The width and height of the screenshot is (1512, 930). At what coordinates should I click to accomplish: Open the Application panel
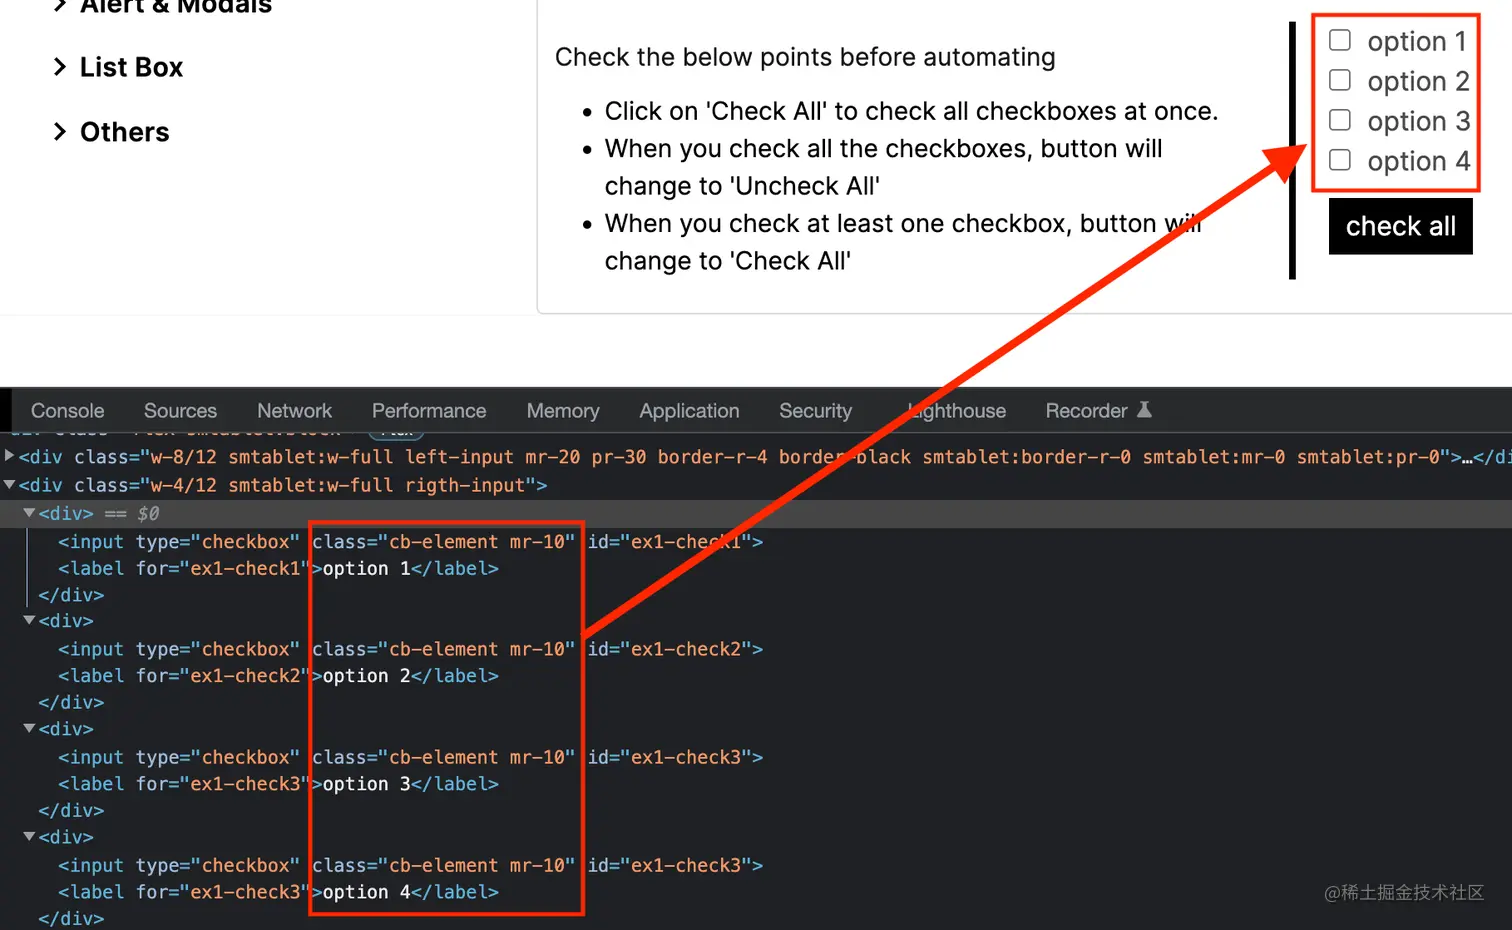pyautogui.click(x=689, y=411)
